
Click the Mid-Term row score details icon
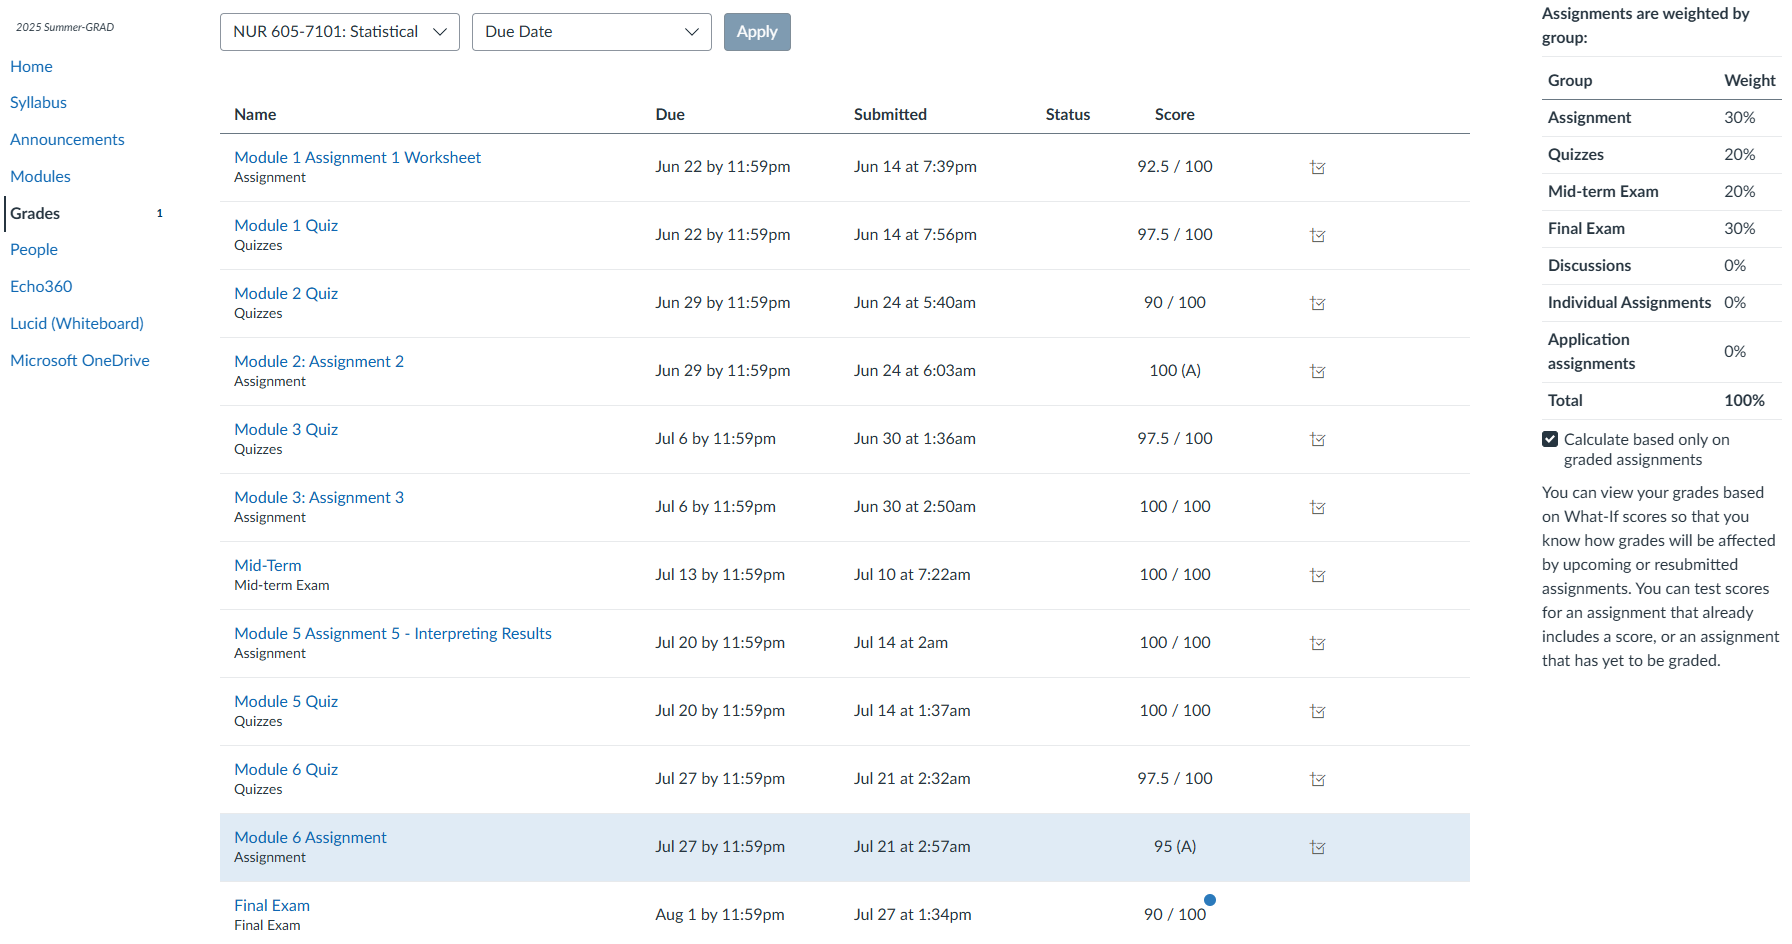tap(1318, 576)
